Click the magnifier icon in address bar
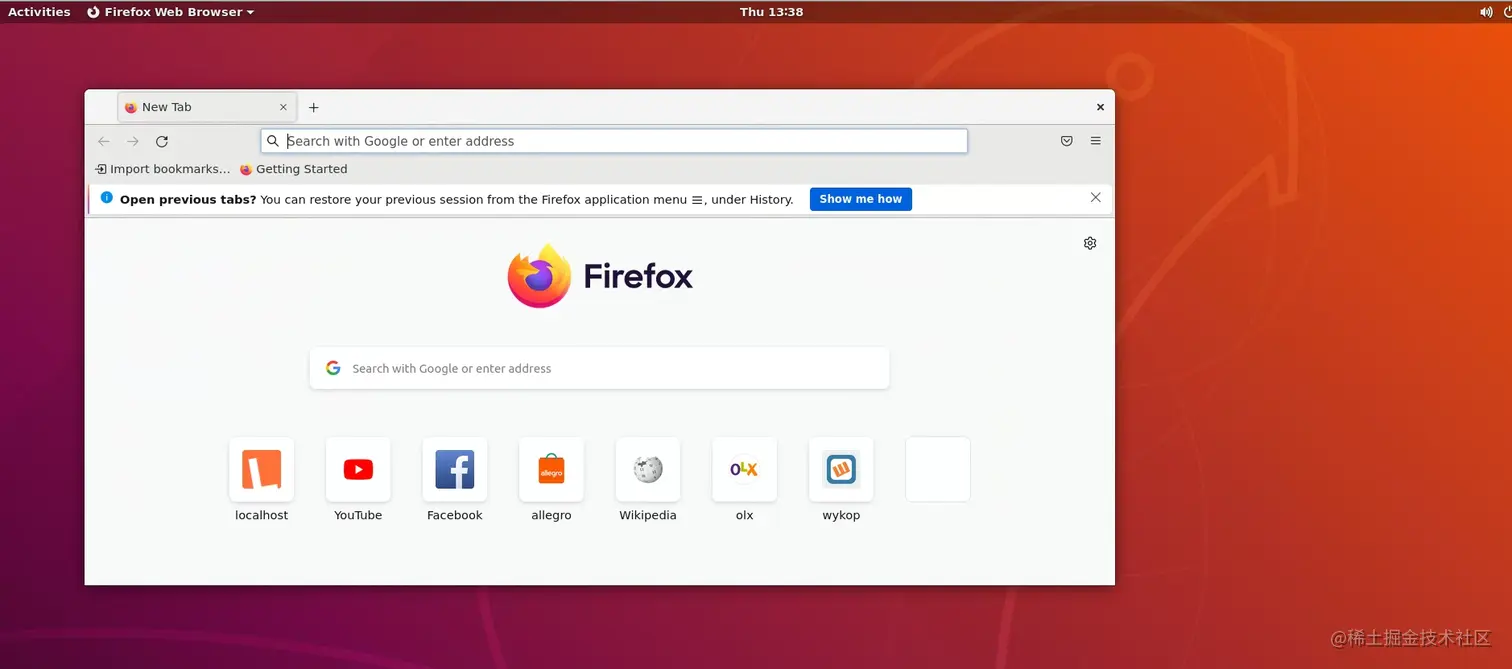The width and height of the screenshot is (1512, 669). [273, 141]
